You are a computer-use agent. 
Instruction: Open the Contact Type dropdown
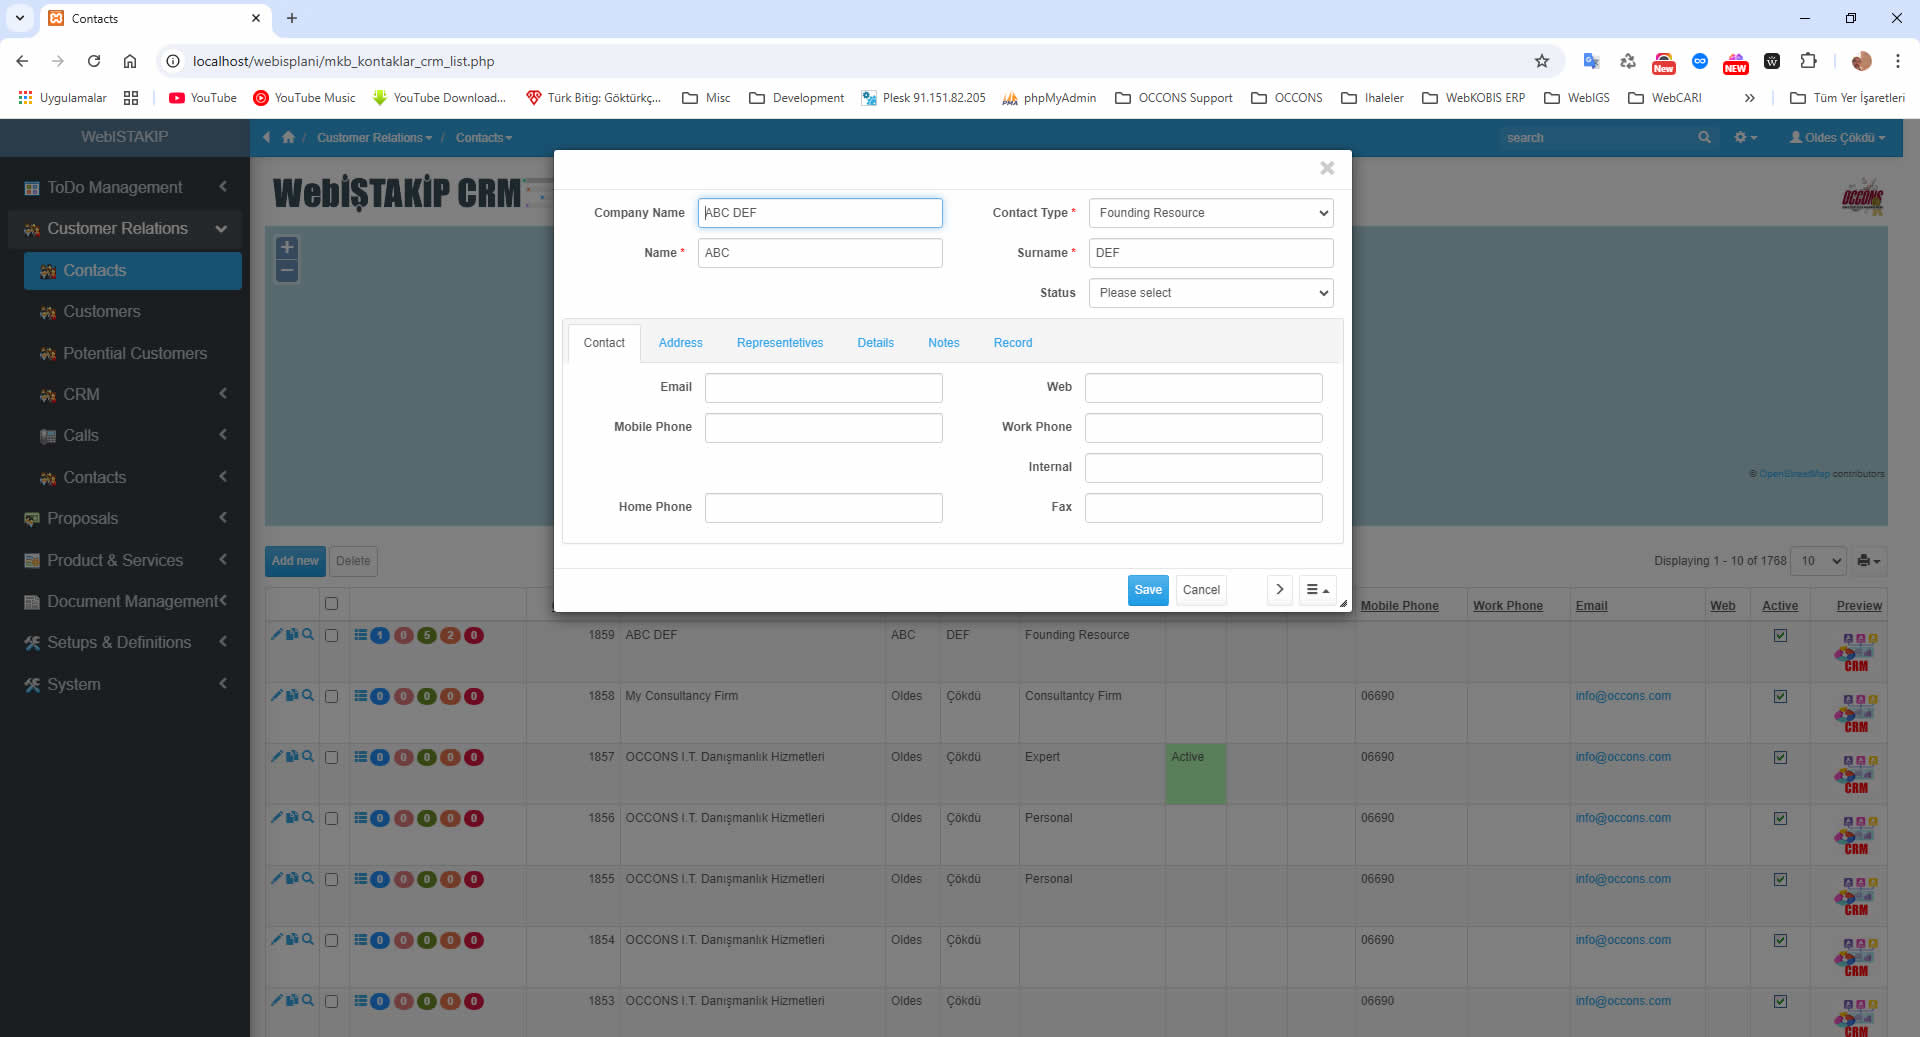(1211, 213)
